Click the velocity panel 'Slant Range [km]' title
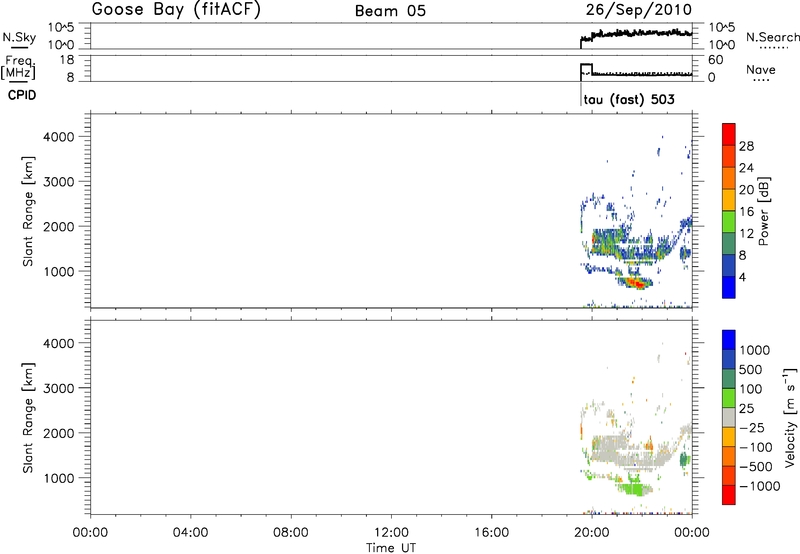This screenshot has width=800, height=554. (x=28, y=418)
